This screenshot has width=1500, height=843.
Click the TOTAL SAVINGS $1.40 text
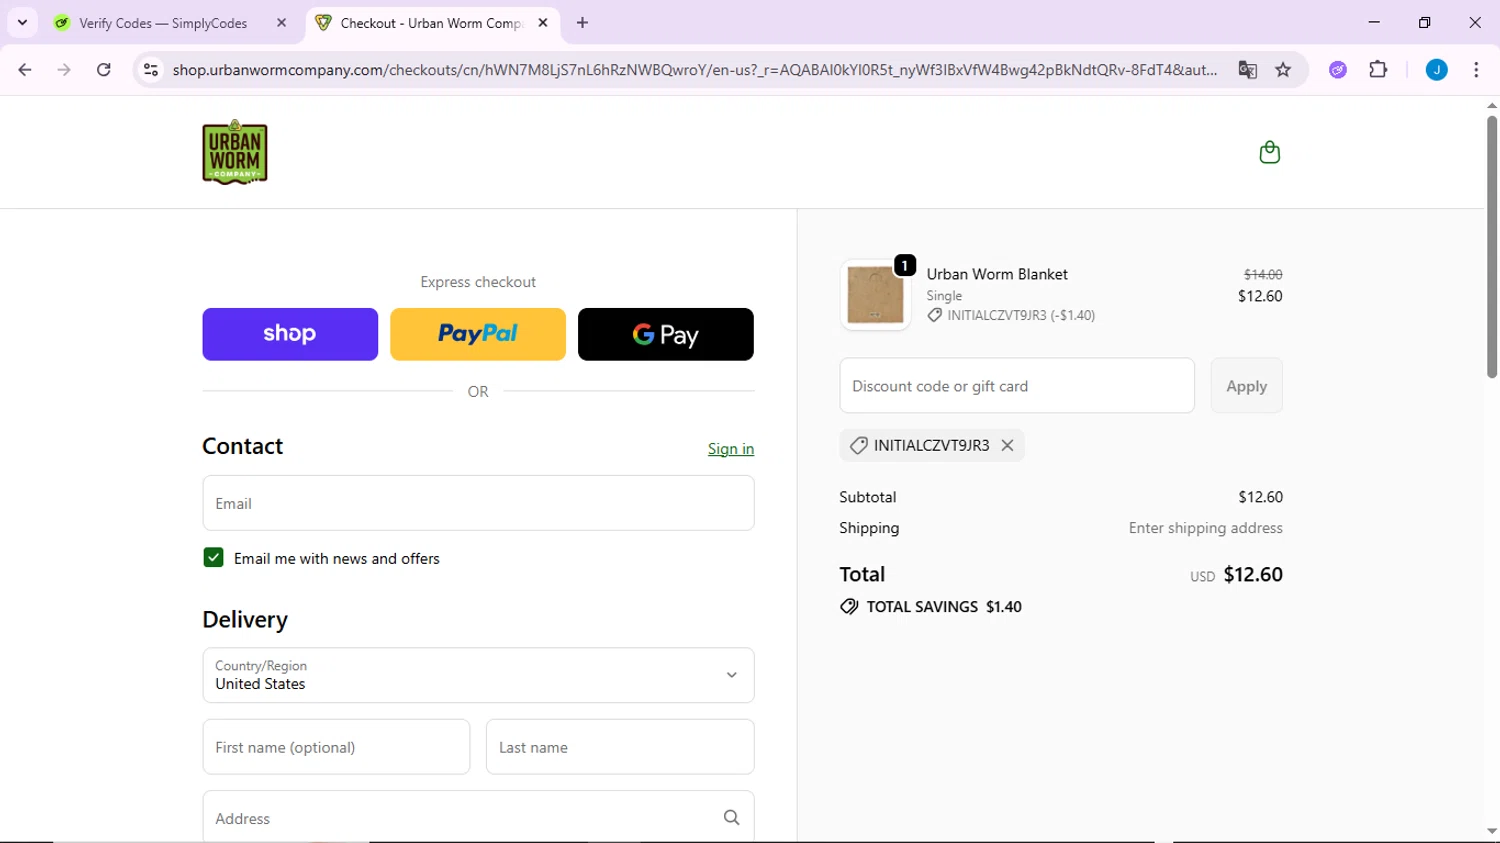click(944, 607)
